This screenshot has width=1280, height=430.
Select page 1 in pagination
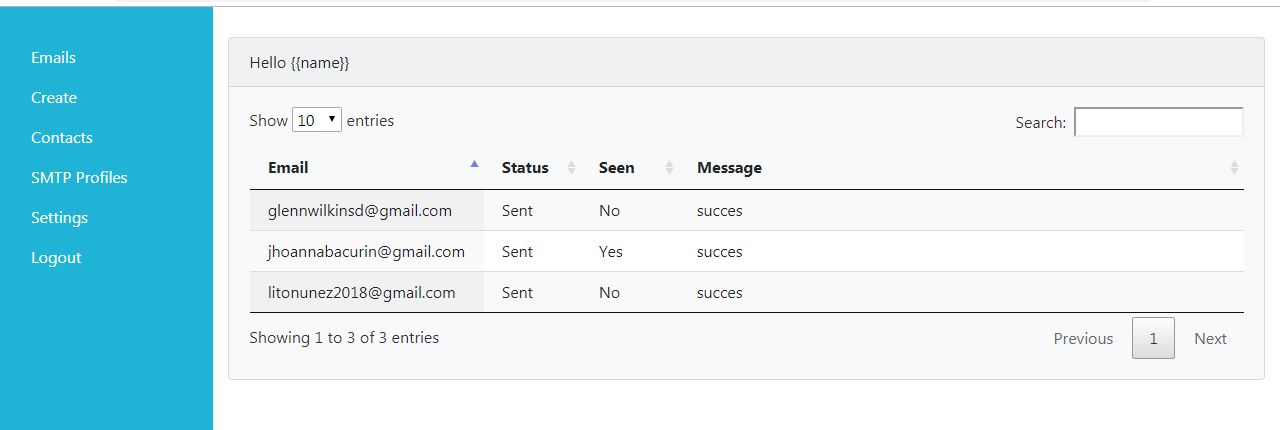point(1153,339)
